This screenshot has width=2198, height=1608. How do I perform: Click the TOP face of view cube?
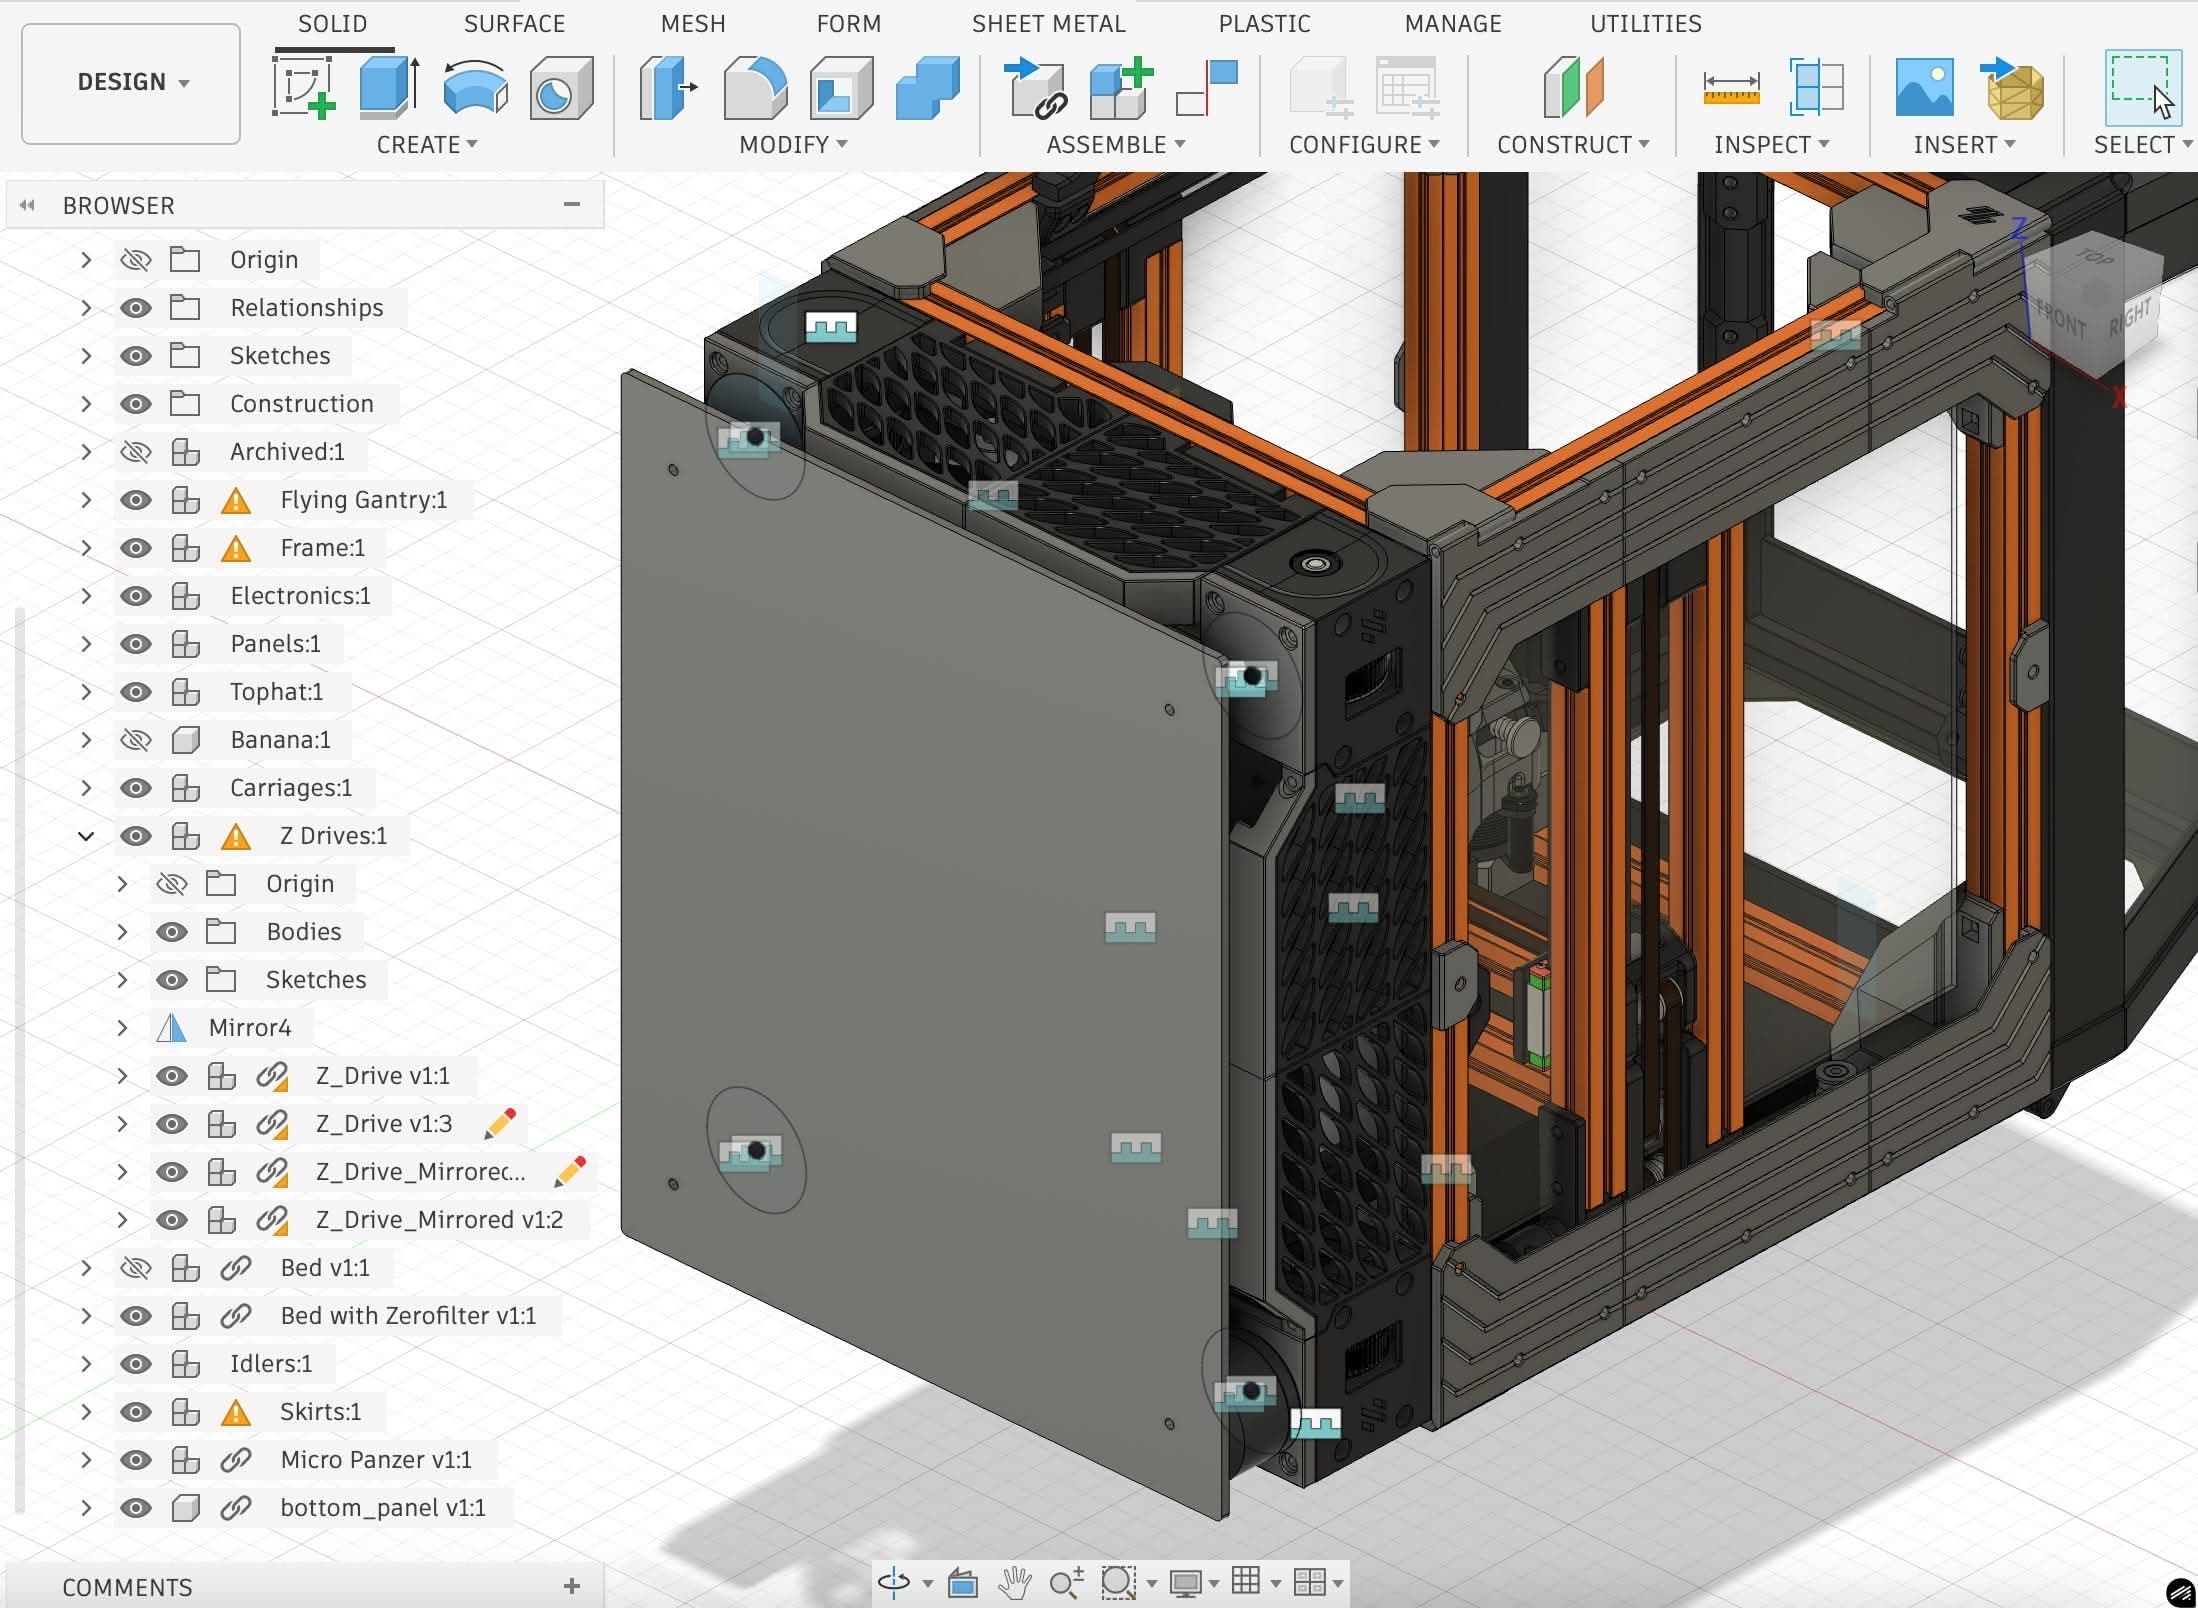[x=2093, y=259]
